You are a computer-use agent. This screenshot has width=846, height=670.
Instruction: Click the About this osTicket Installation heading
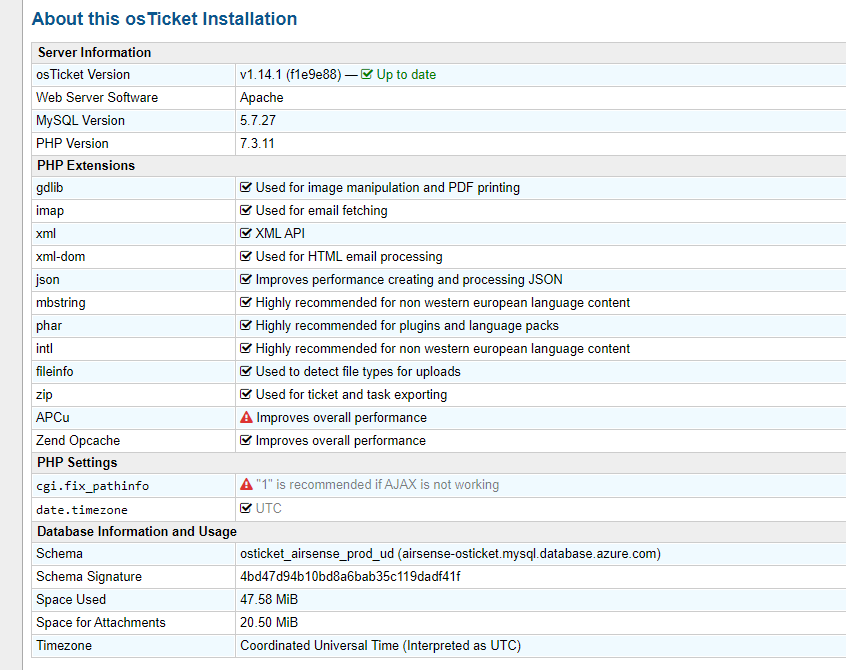164,19
